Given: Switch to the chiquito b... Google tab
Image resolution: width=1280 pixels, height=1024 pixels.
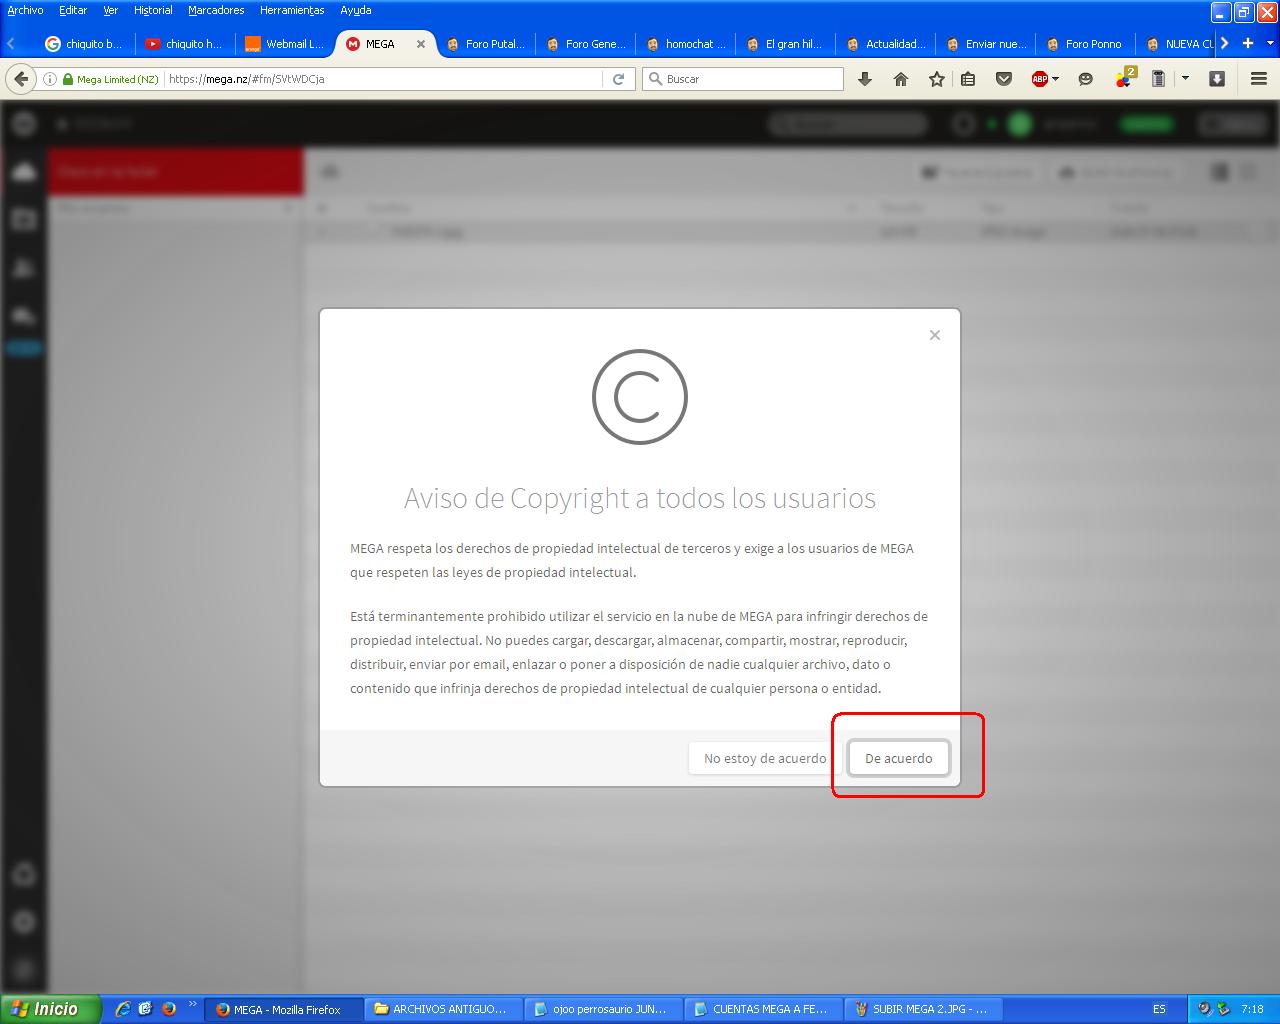Looking at the screenshot, I should [85, 44].
